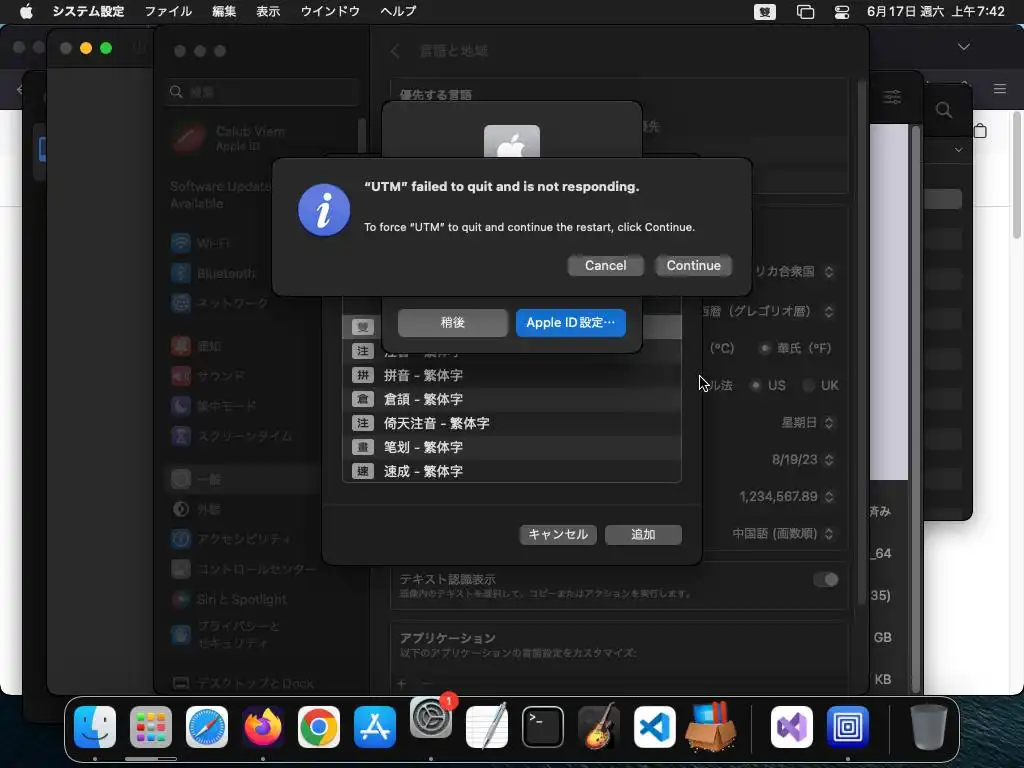Open the App Store Dock icon
The image size is (1024, 768).
(x=375, y=726)
